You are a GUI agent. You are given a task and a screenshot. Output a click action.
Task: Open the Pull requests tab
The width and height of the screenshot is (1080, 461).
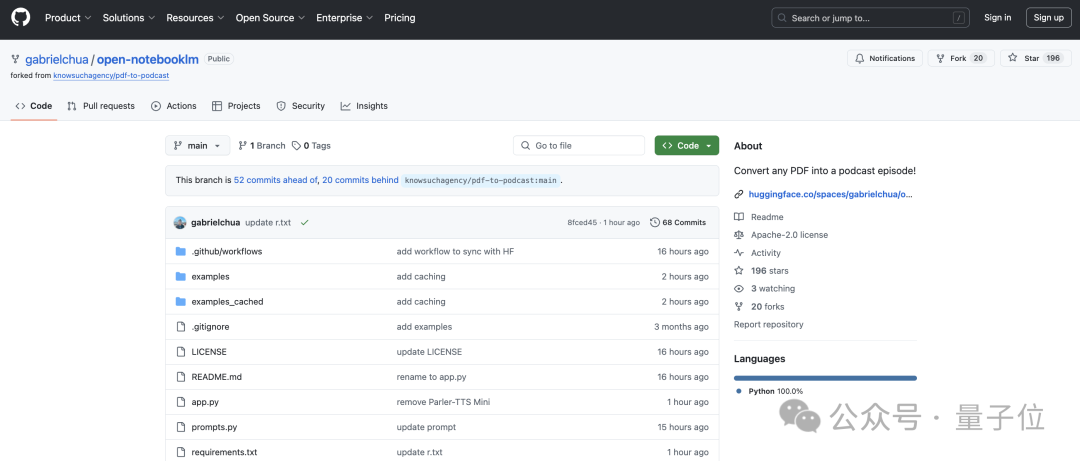coord(101,106)
